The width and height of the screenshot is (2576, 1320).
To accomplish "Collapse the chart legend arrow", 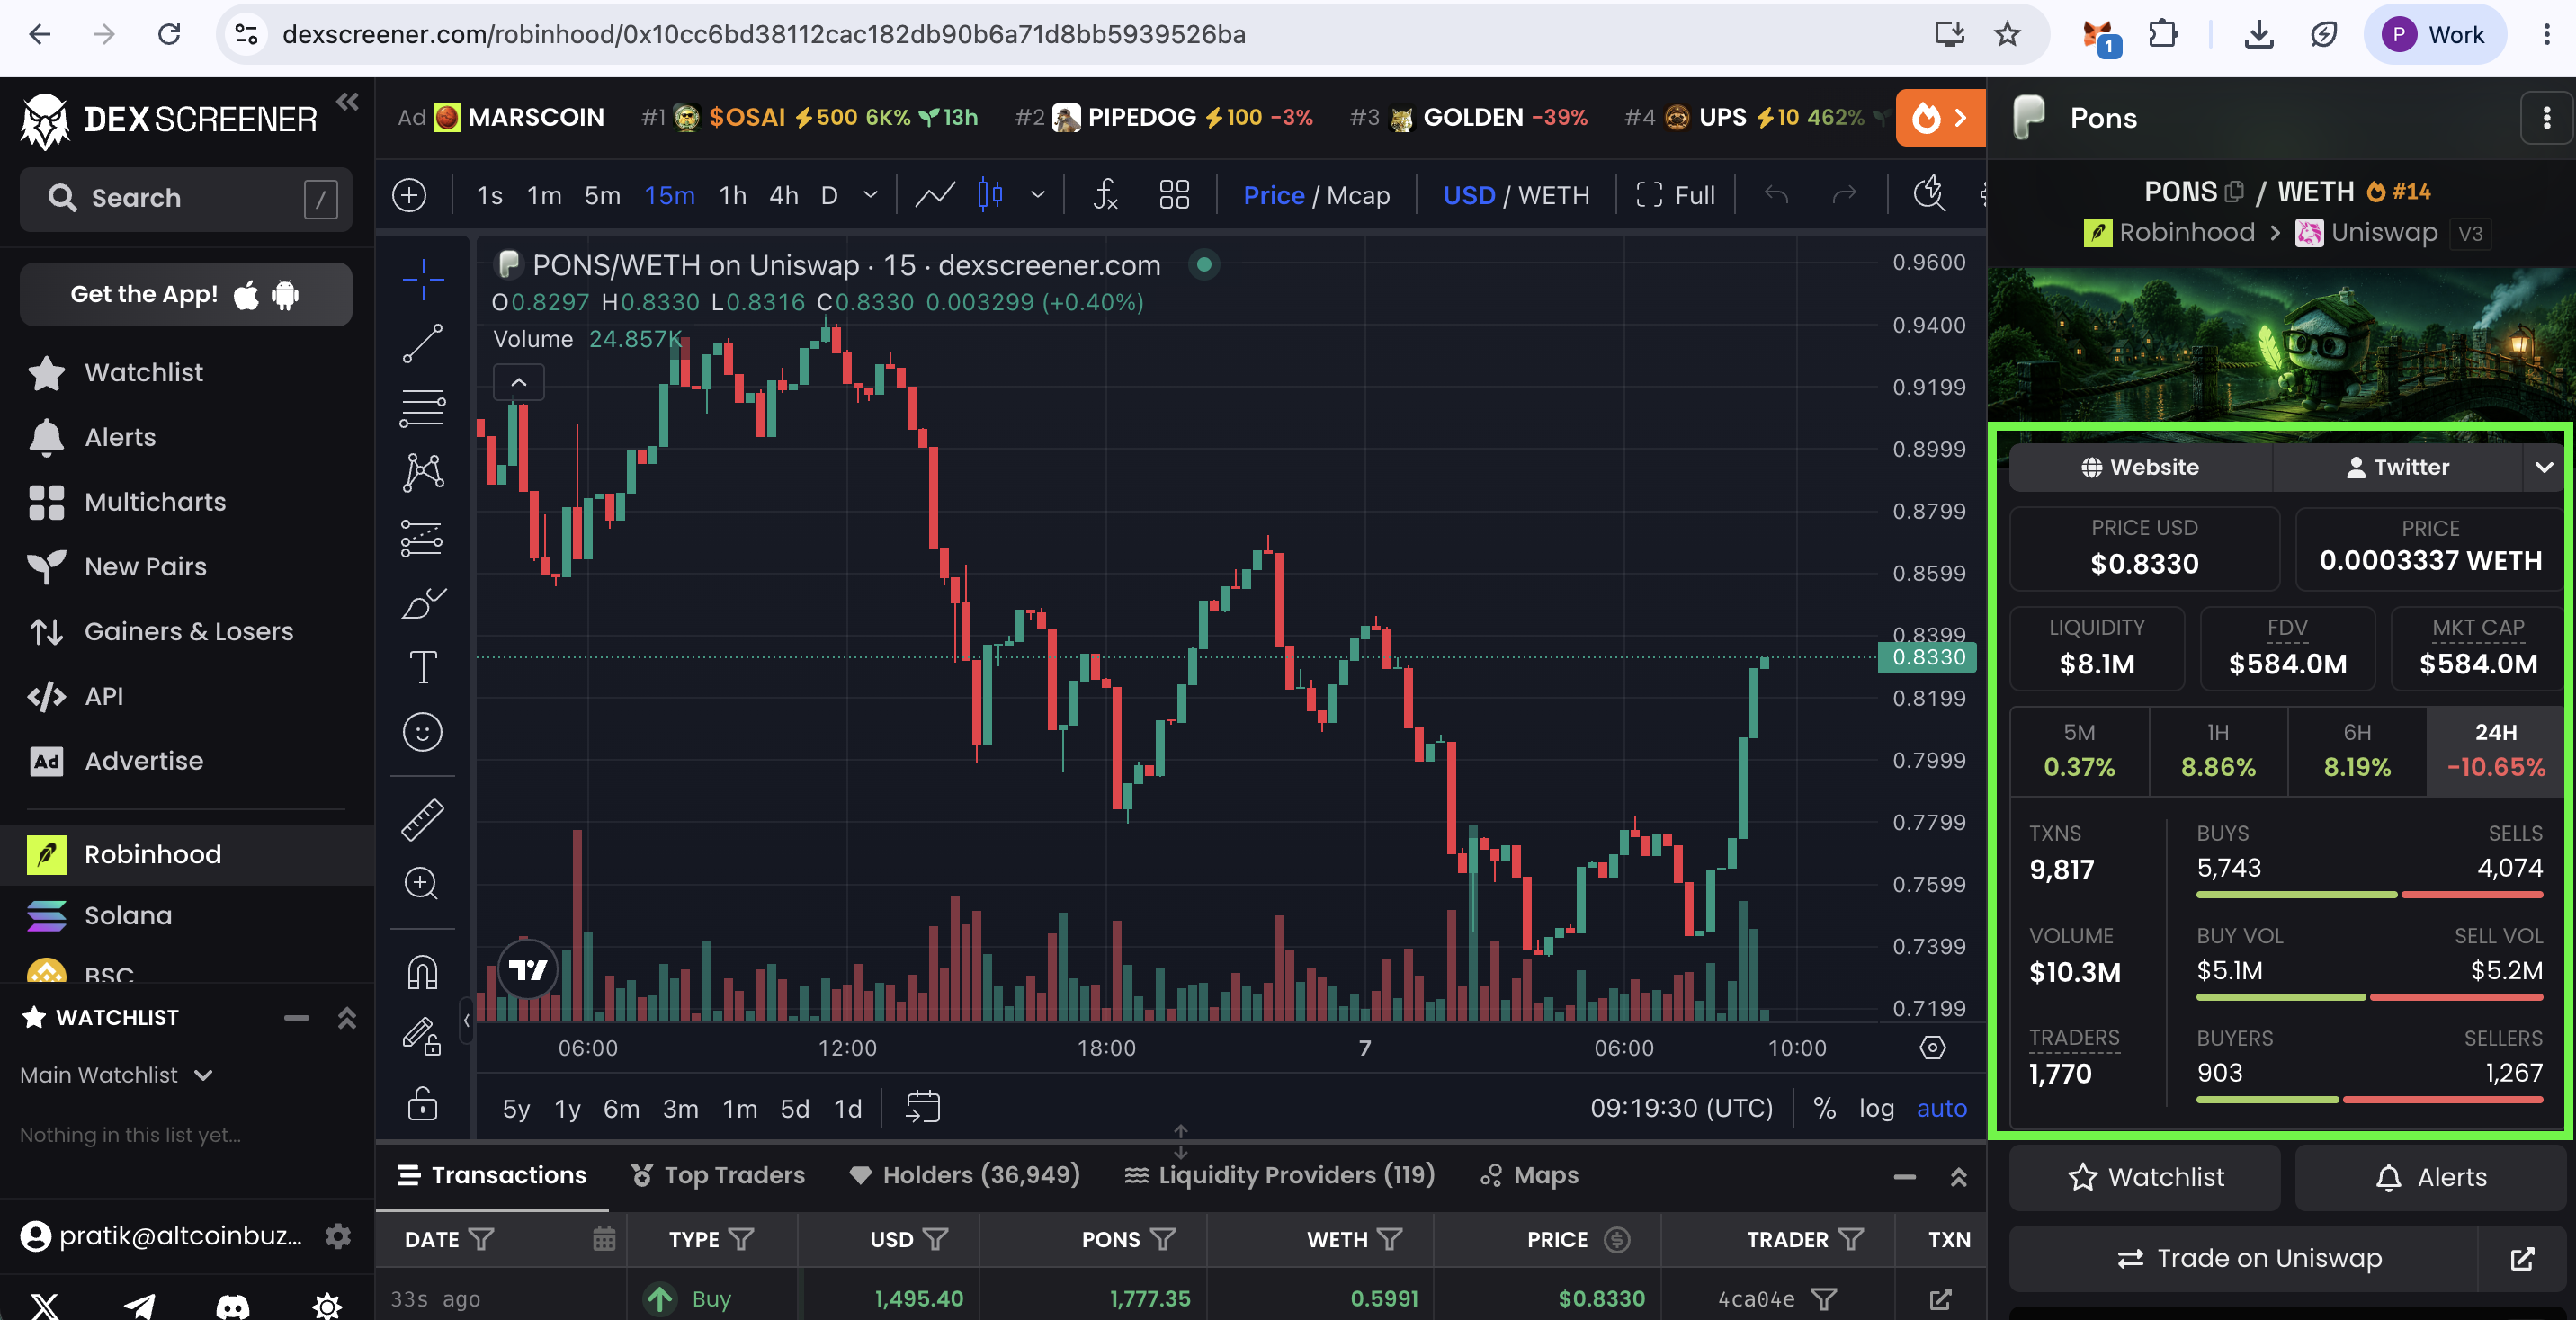I will coord(519,382).
